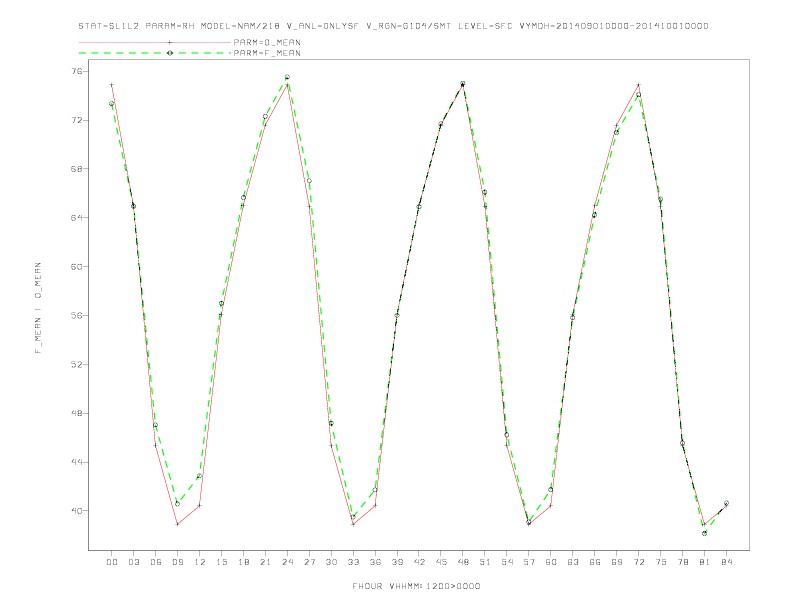Click the F_MEAN circle data point at hour 81
792x612 pixels.
[705, 533]
